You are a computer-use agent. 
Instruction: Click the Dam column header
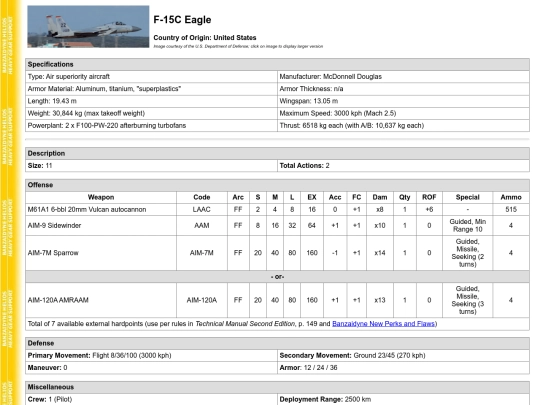tap(380, 197)
